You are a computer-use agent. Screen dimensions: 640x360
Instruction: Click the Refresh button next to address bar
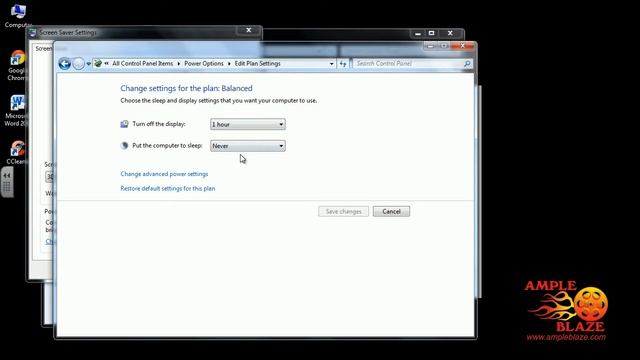tap(343, 64)
